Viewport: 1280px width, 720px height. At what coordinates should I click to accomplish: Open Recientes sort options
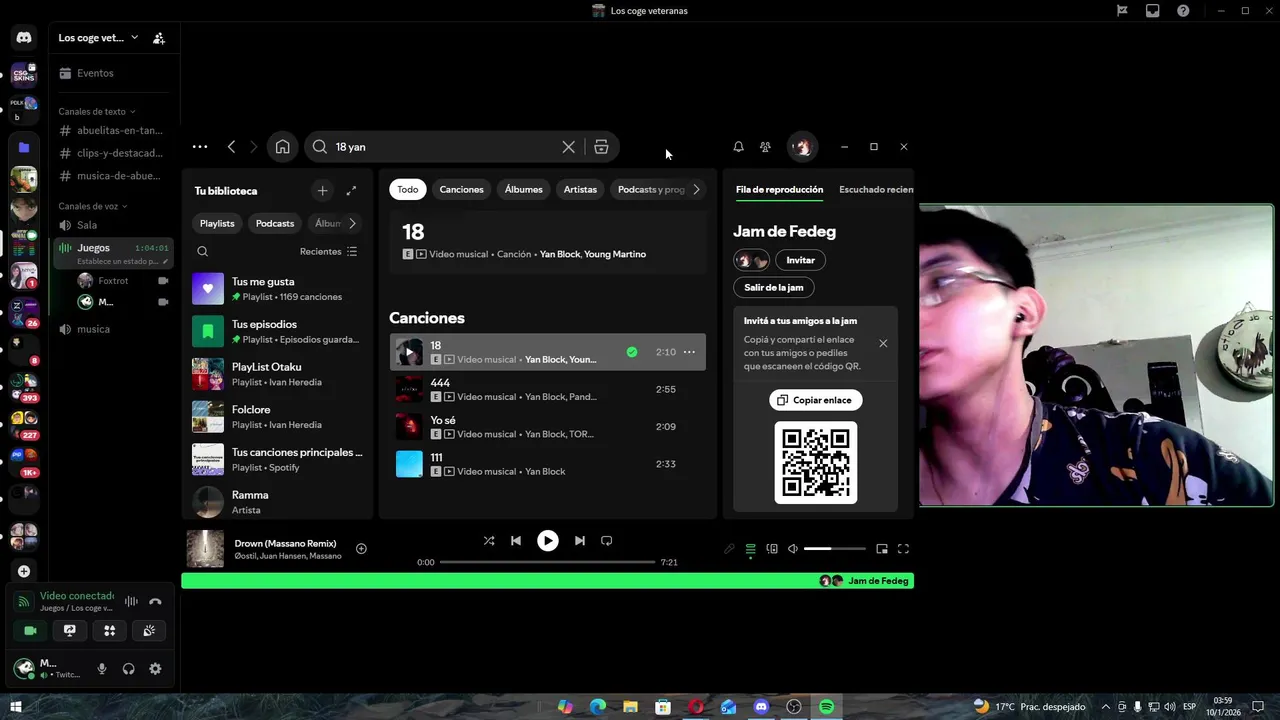pyautogui.click(x=328, y=252)
